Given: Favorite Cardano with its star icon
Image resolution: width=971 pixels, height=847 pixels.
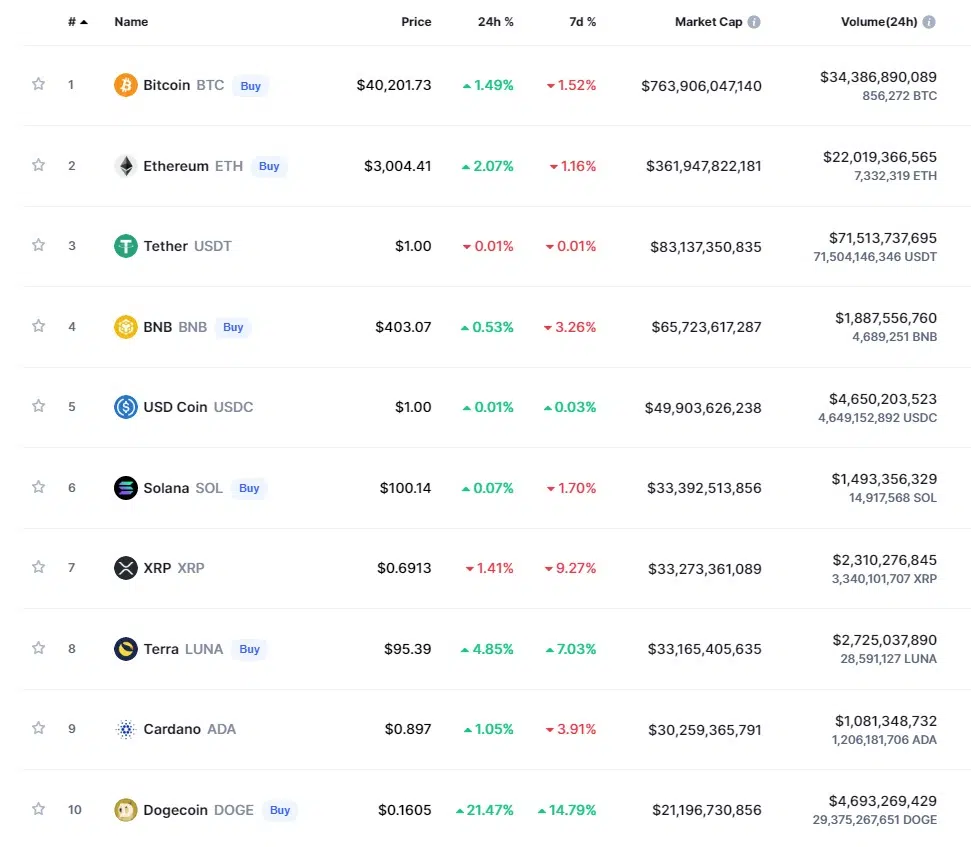Looking at the screenshot, I should pyautogui.click(x=38, y=729).
